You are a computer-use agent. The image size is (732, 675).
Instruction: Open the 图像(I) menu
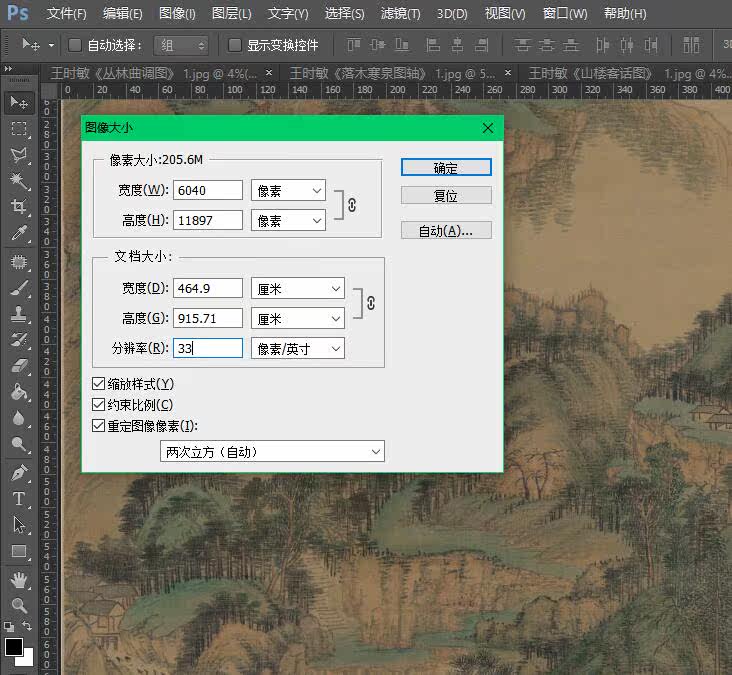point(177,14)
